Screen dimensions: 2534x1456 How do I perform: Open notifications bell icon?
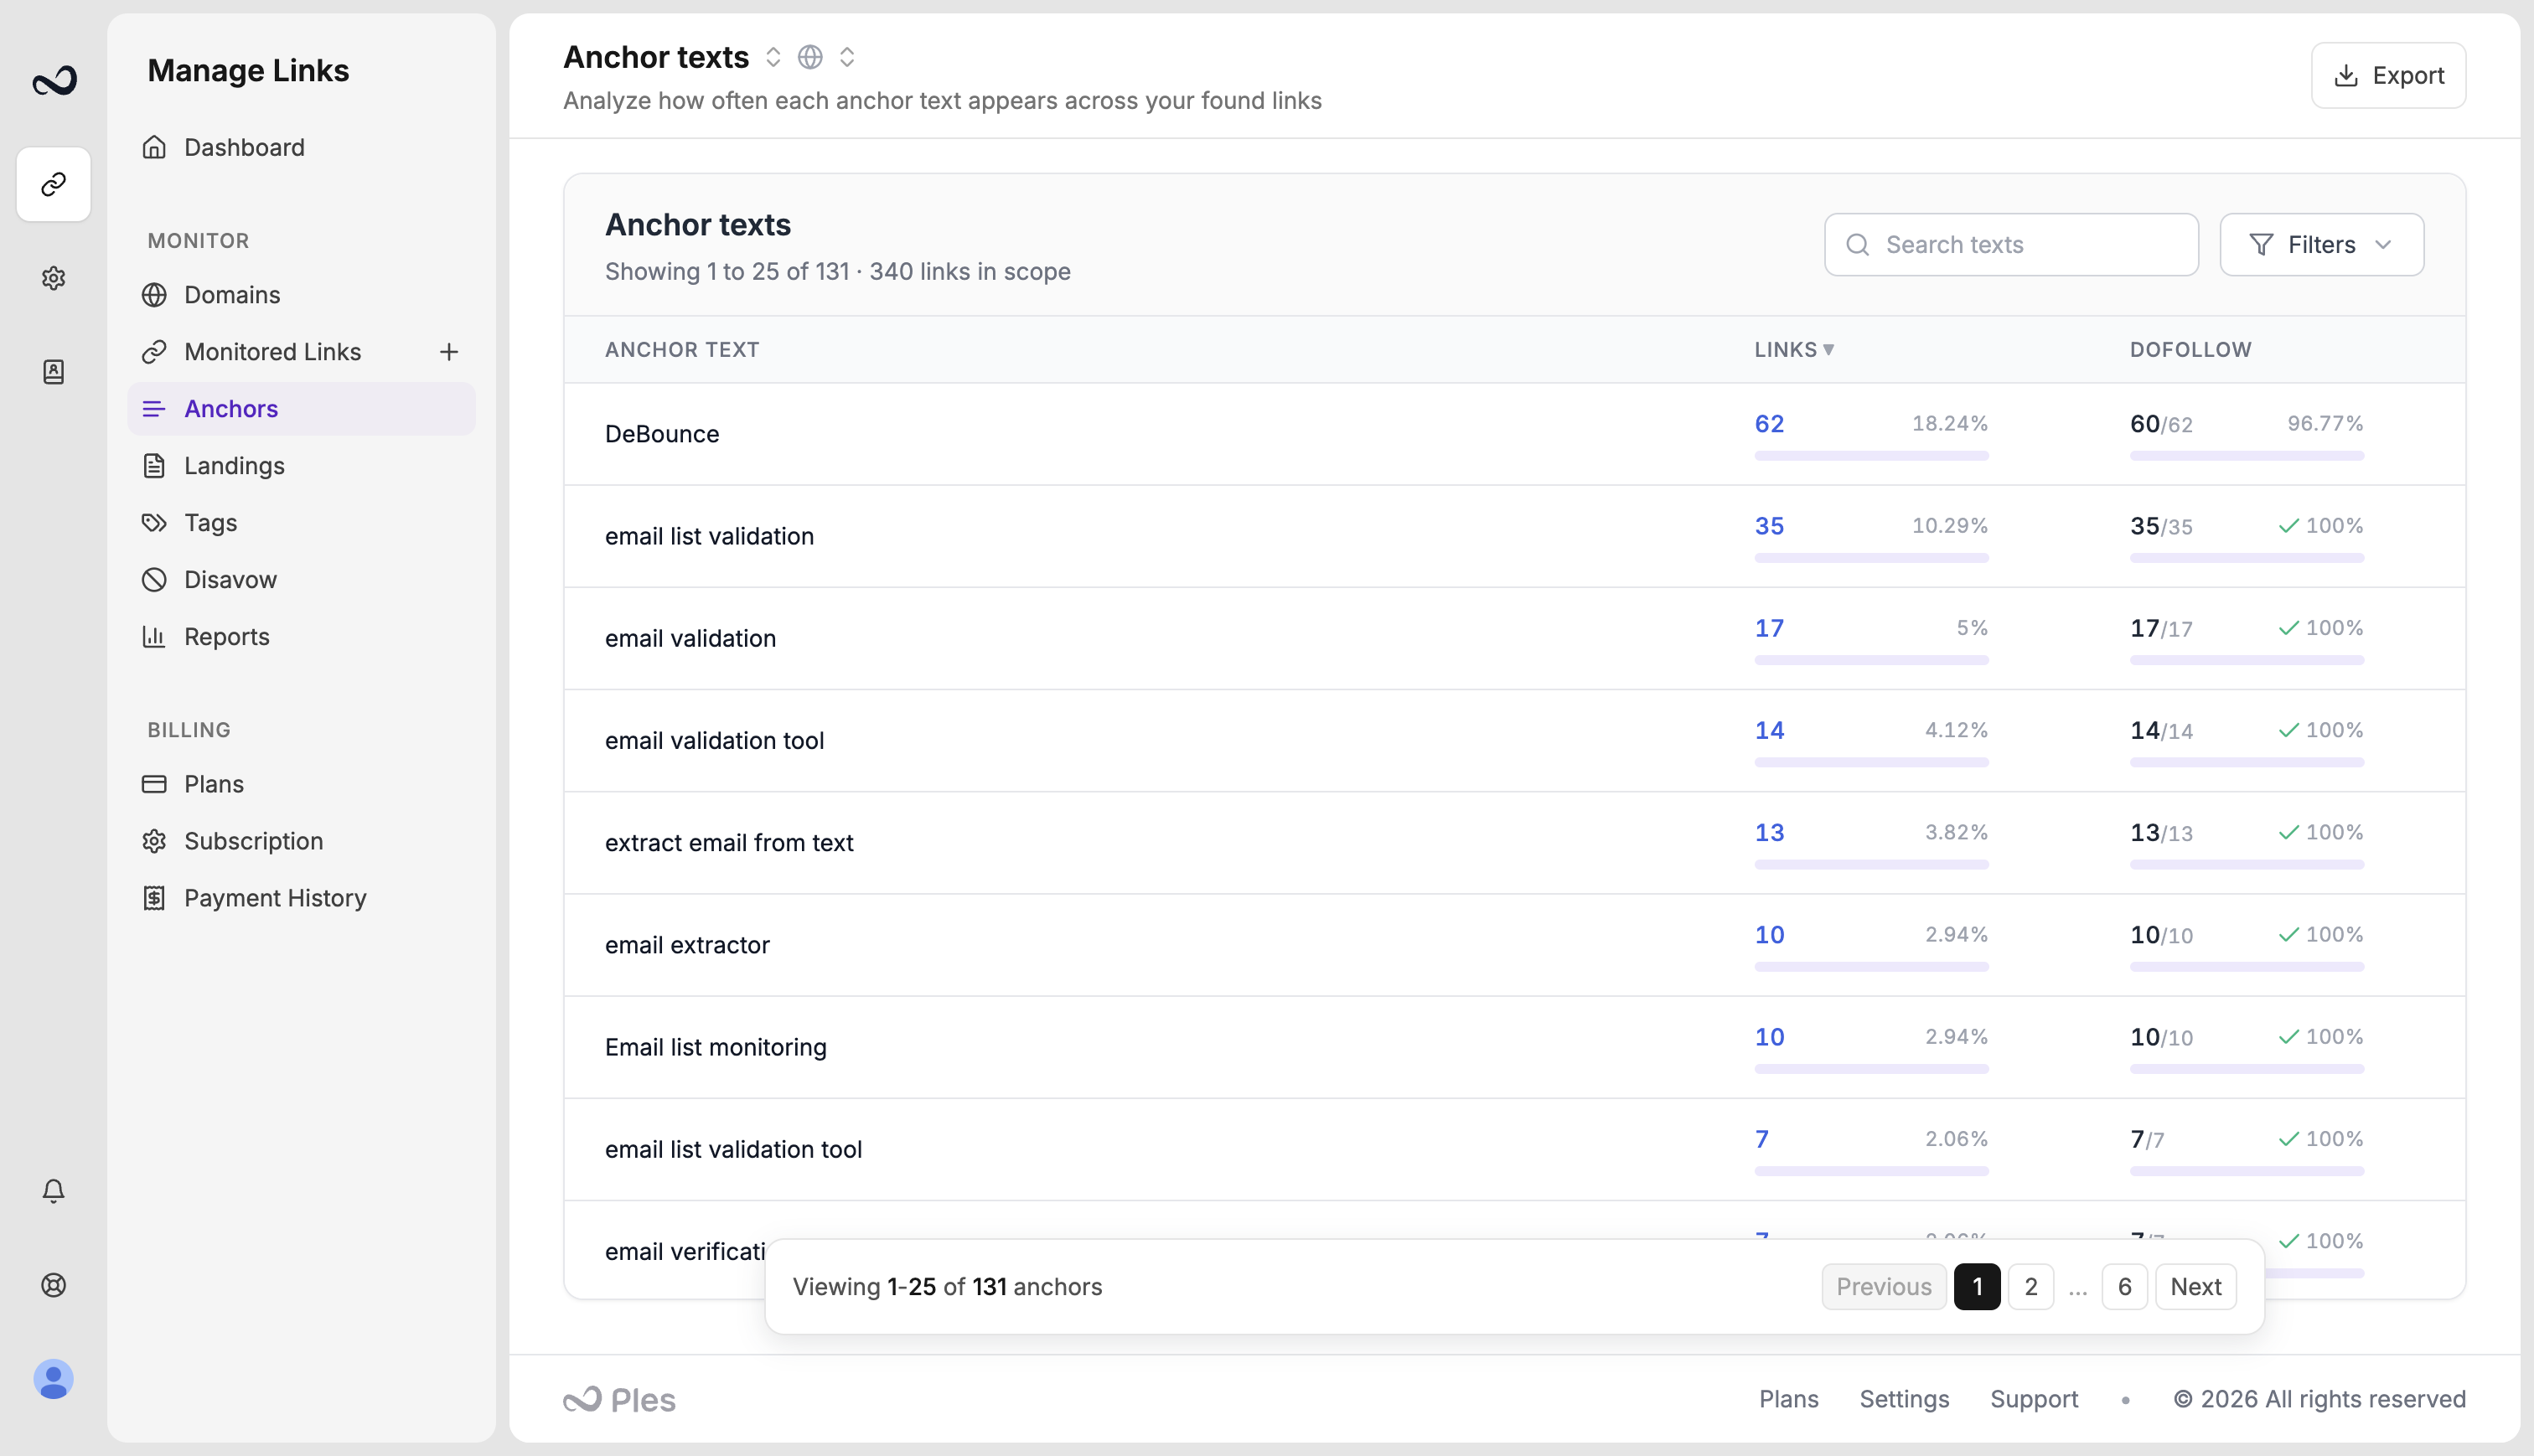54,1190
